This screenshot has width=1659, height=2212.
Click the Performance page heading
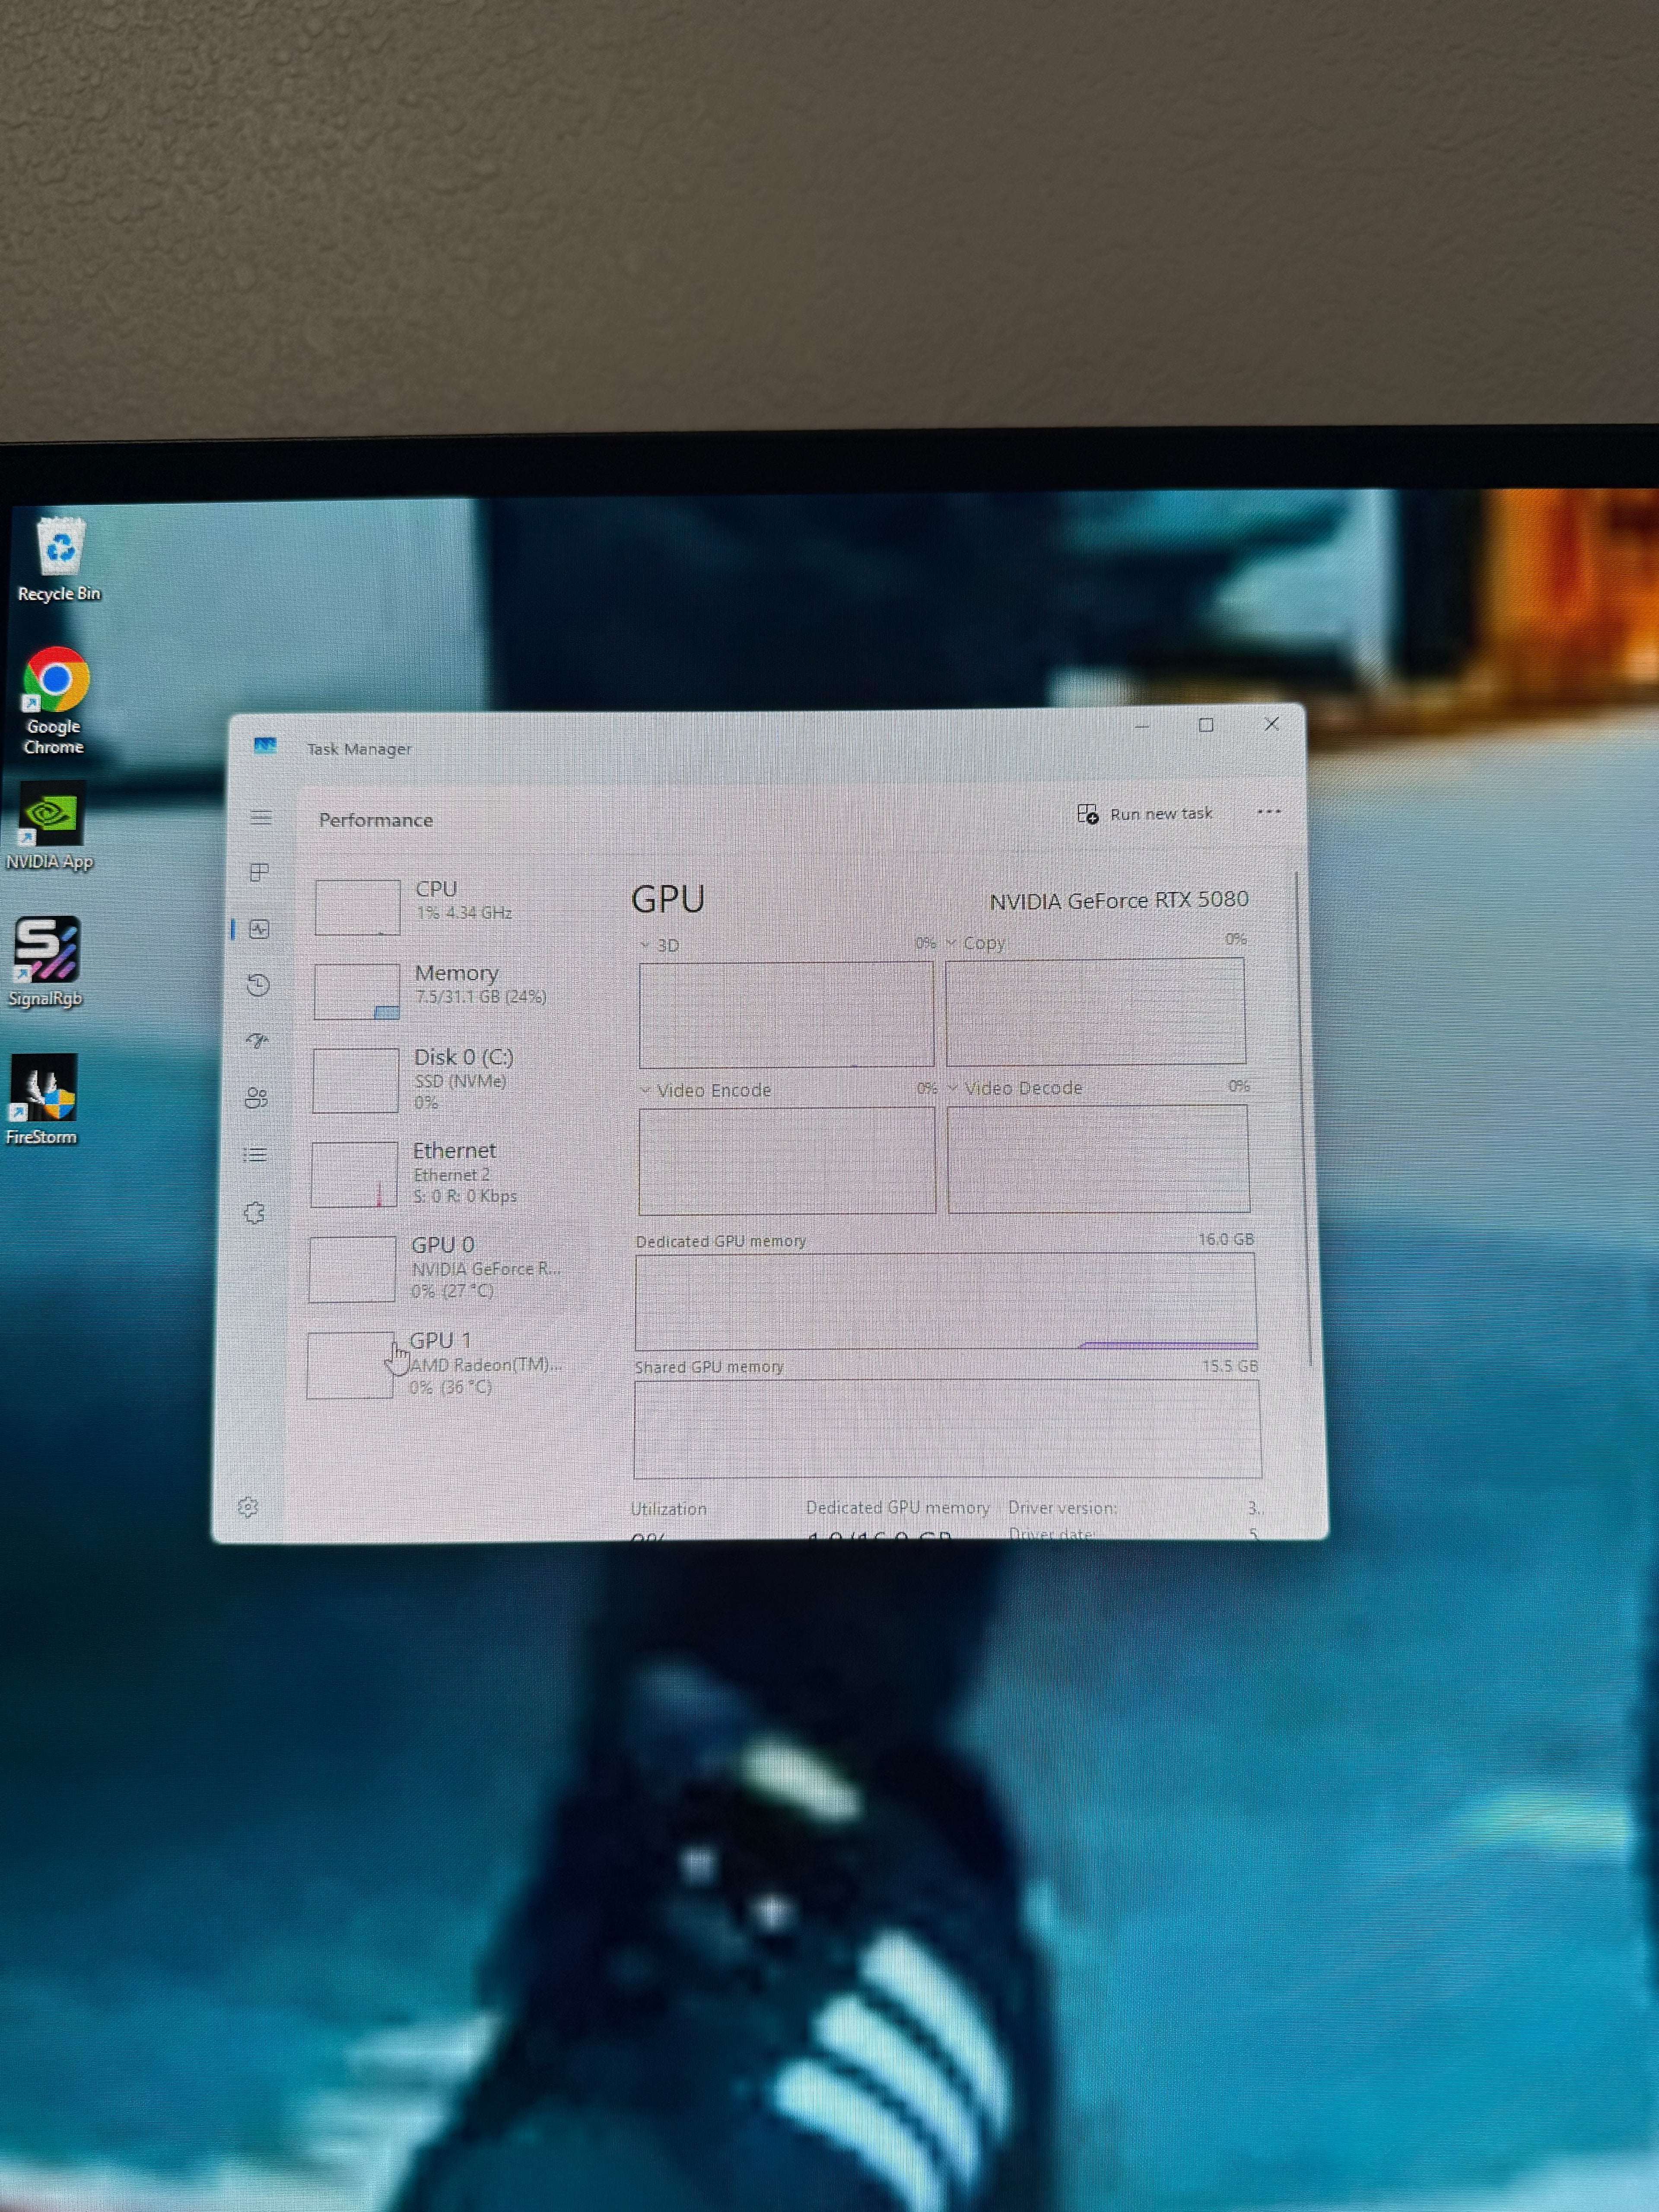point(376,820)
